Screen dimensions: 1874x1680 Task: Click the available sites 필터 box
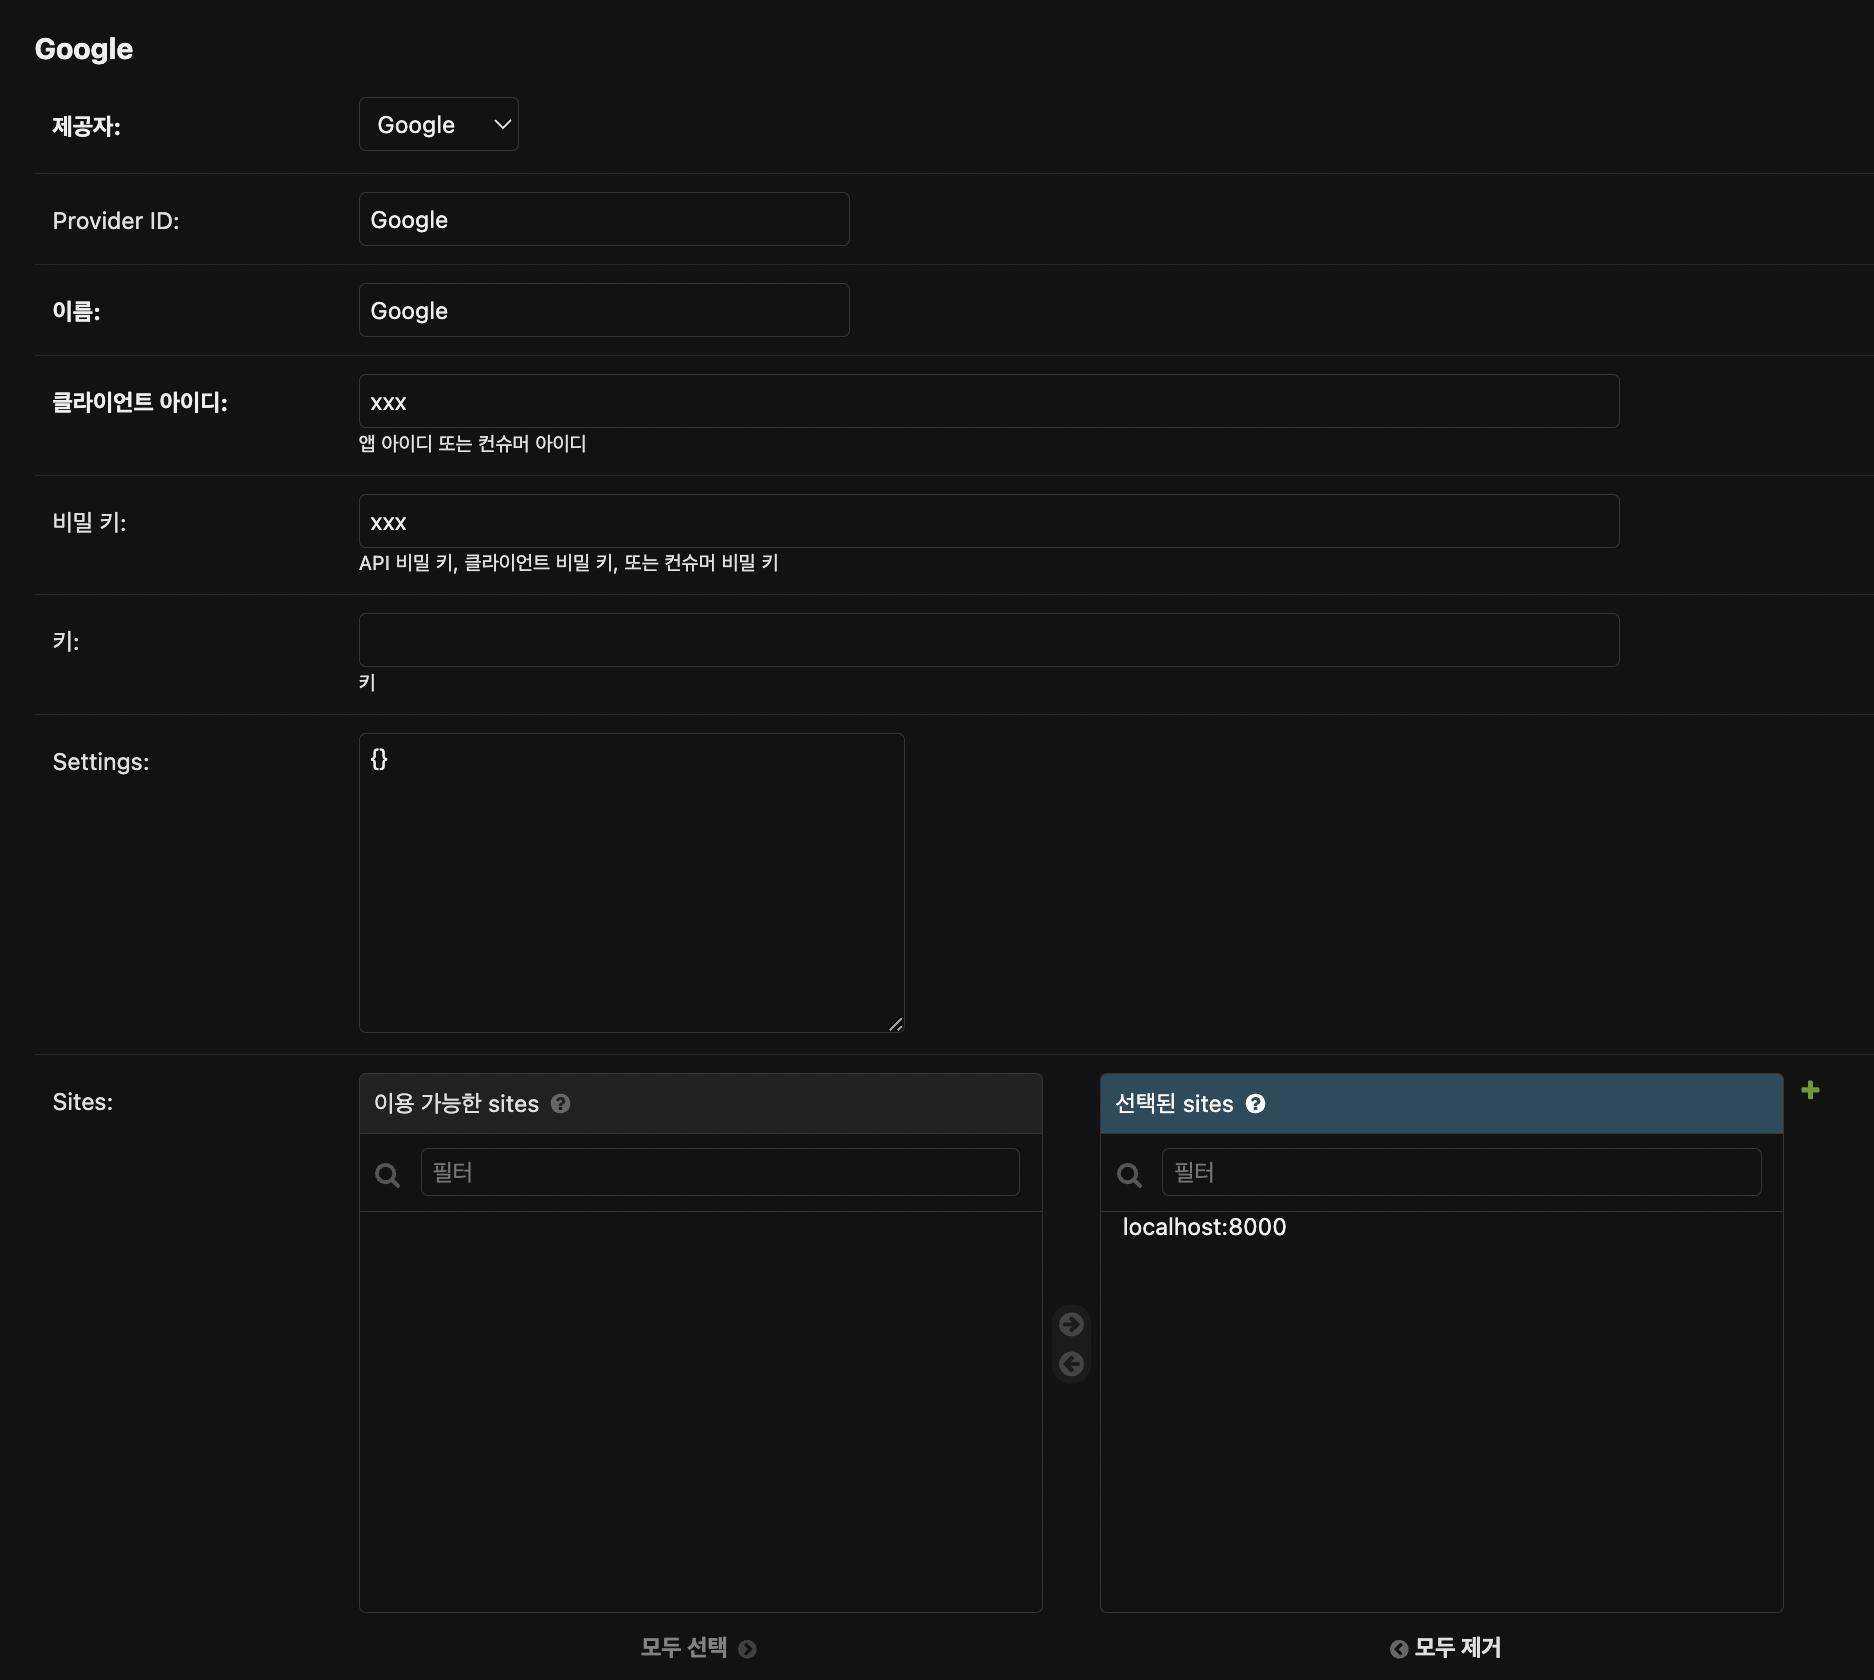pyautogui.click(x=720, y=1172)
